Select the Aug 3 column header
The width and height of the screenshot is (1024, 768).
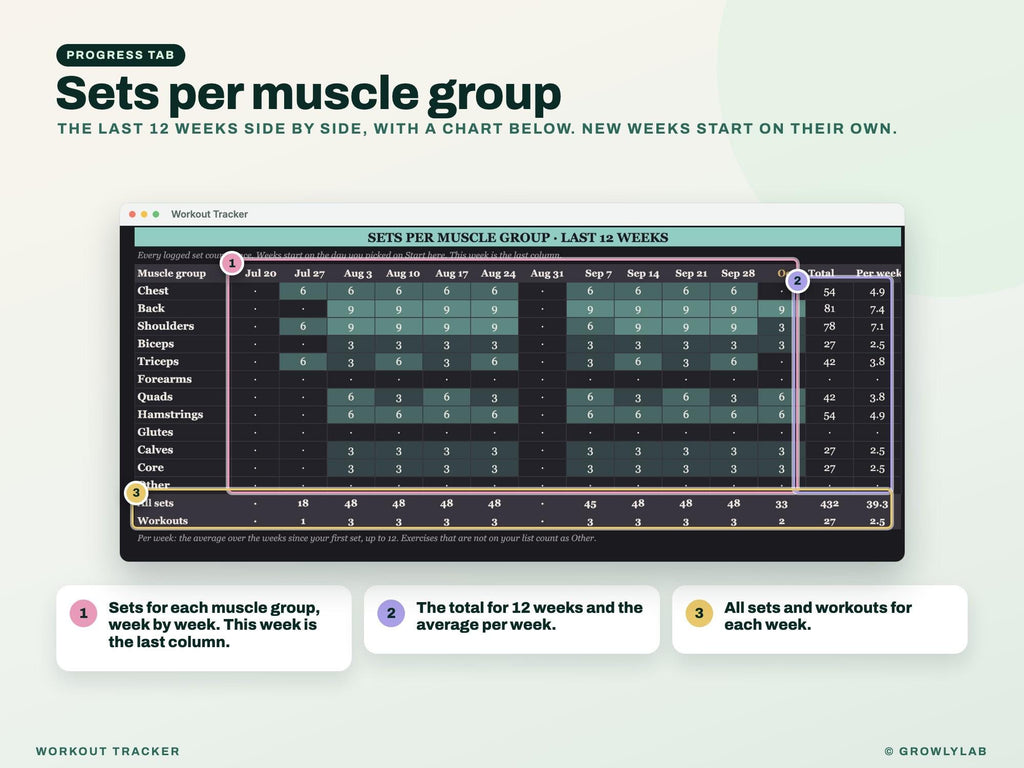[357, 273]
